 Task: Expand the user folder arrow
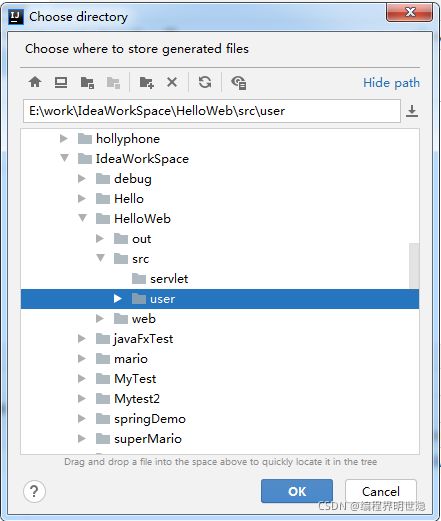point(117,298)
